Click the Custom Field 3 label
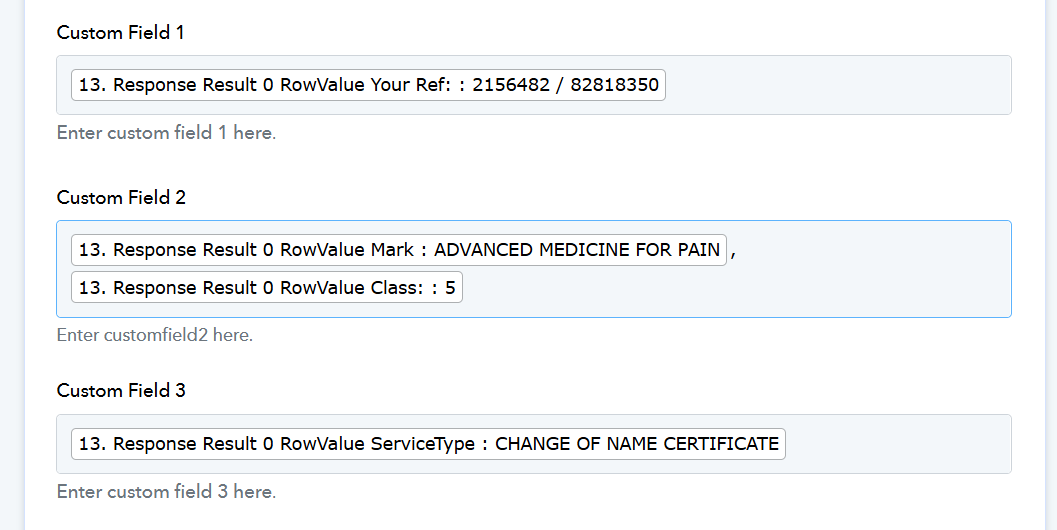This screenshot has width=1057, height=530. point(121,391)
